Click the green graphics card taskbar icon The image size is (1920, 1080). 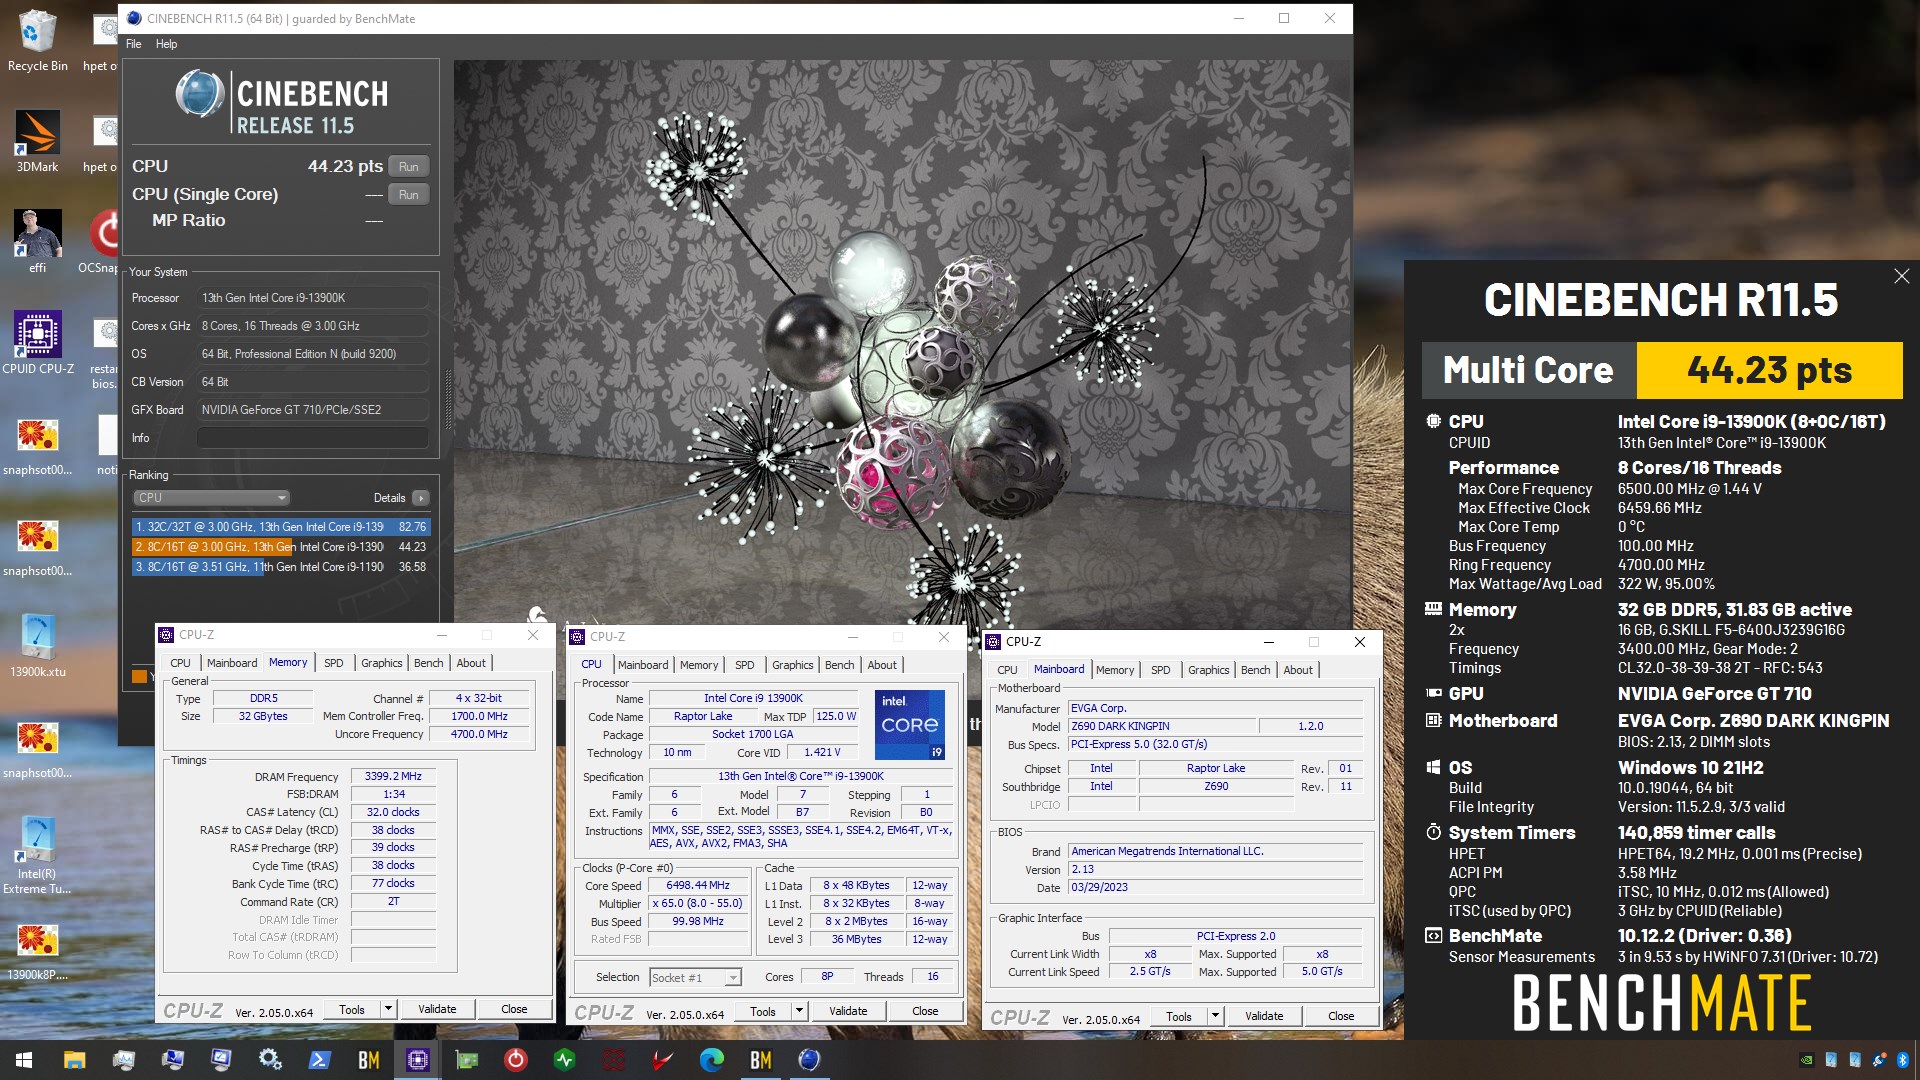pos(467,1060)
